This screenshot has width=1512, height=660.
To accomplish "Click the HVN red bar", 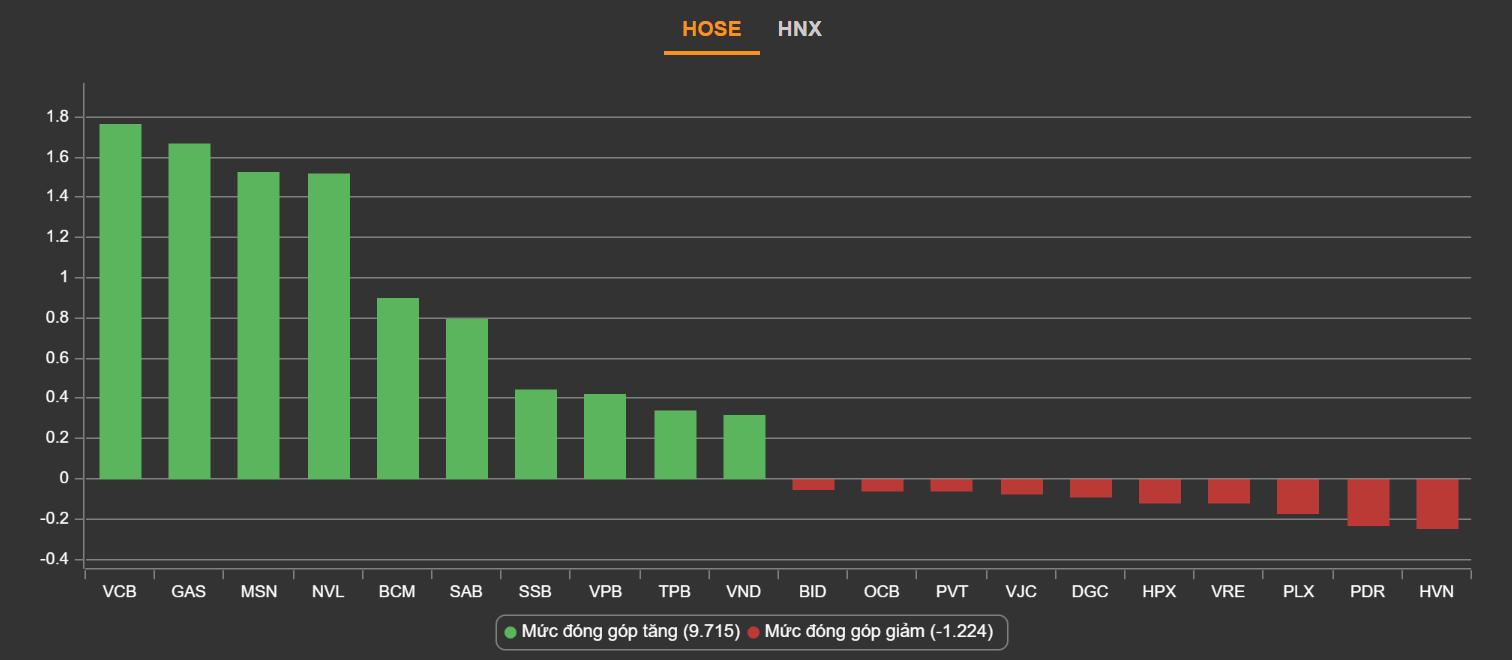I will click(x=1437, y=504).
